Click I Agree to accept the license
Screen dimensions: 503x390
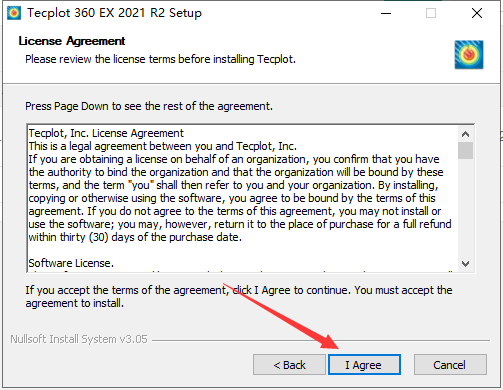(x=364, y=365)
